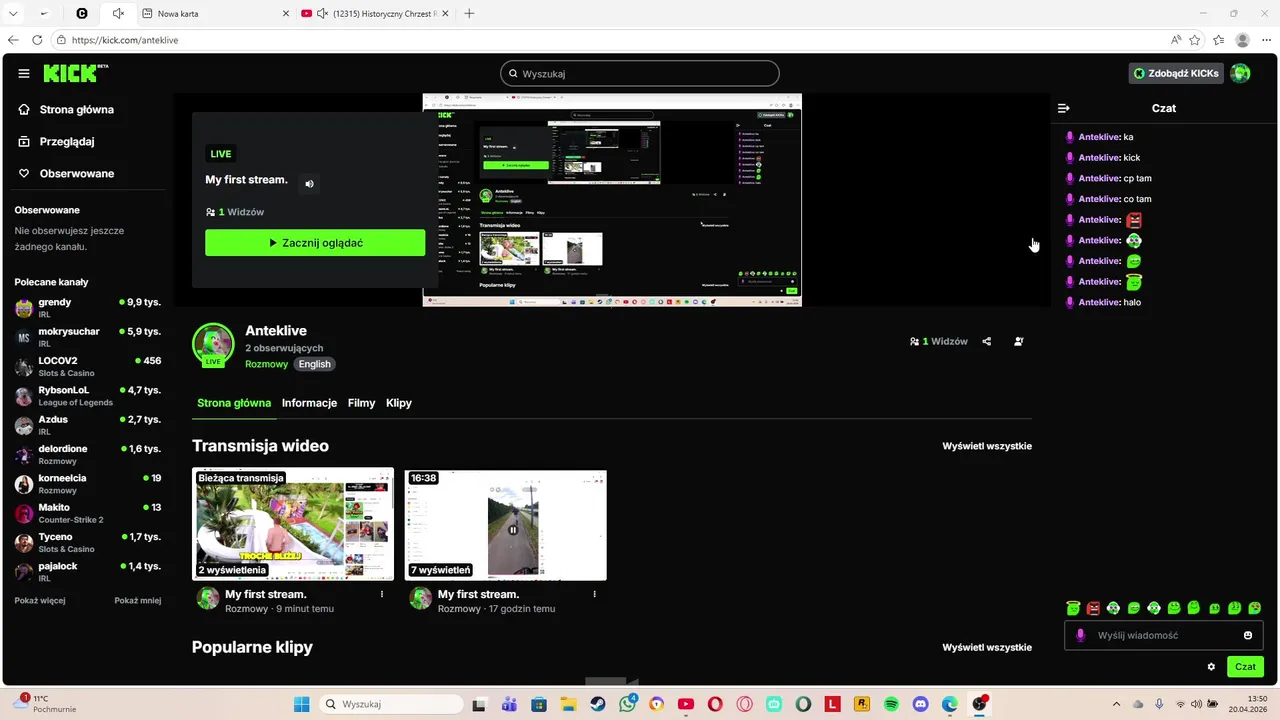
Task: Open browser read aloud icon
Action: (x=1176, y=40)
